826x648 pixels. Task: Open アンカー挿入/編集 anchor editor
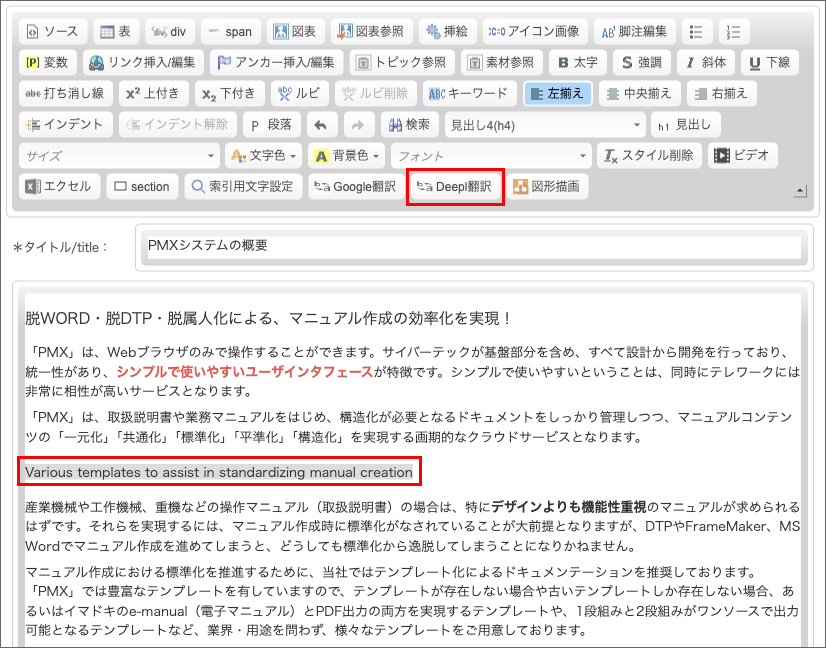[x=277, y=63]
